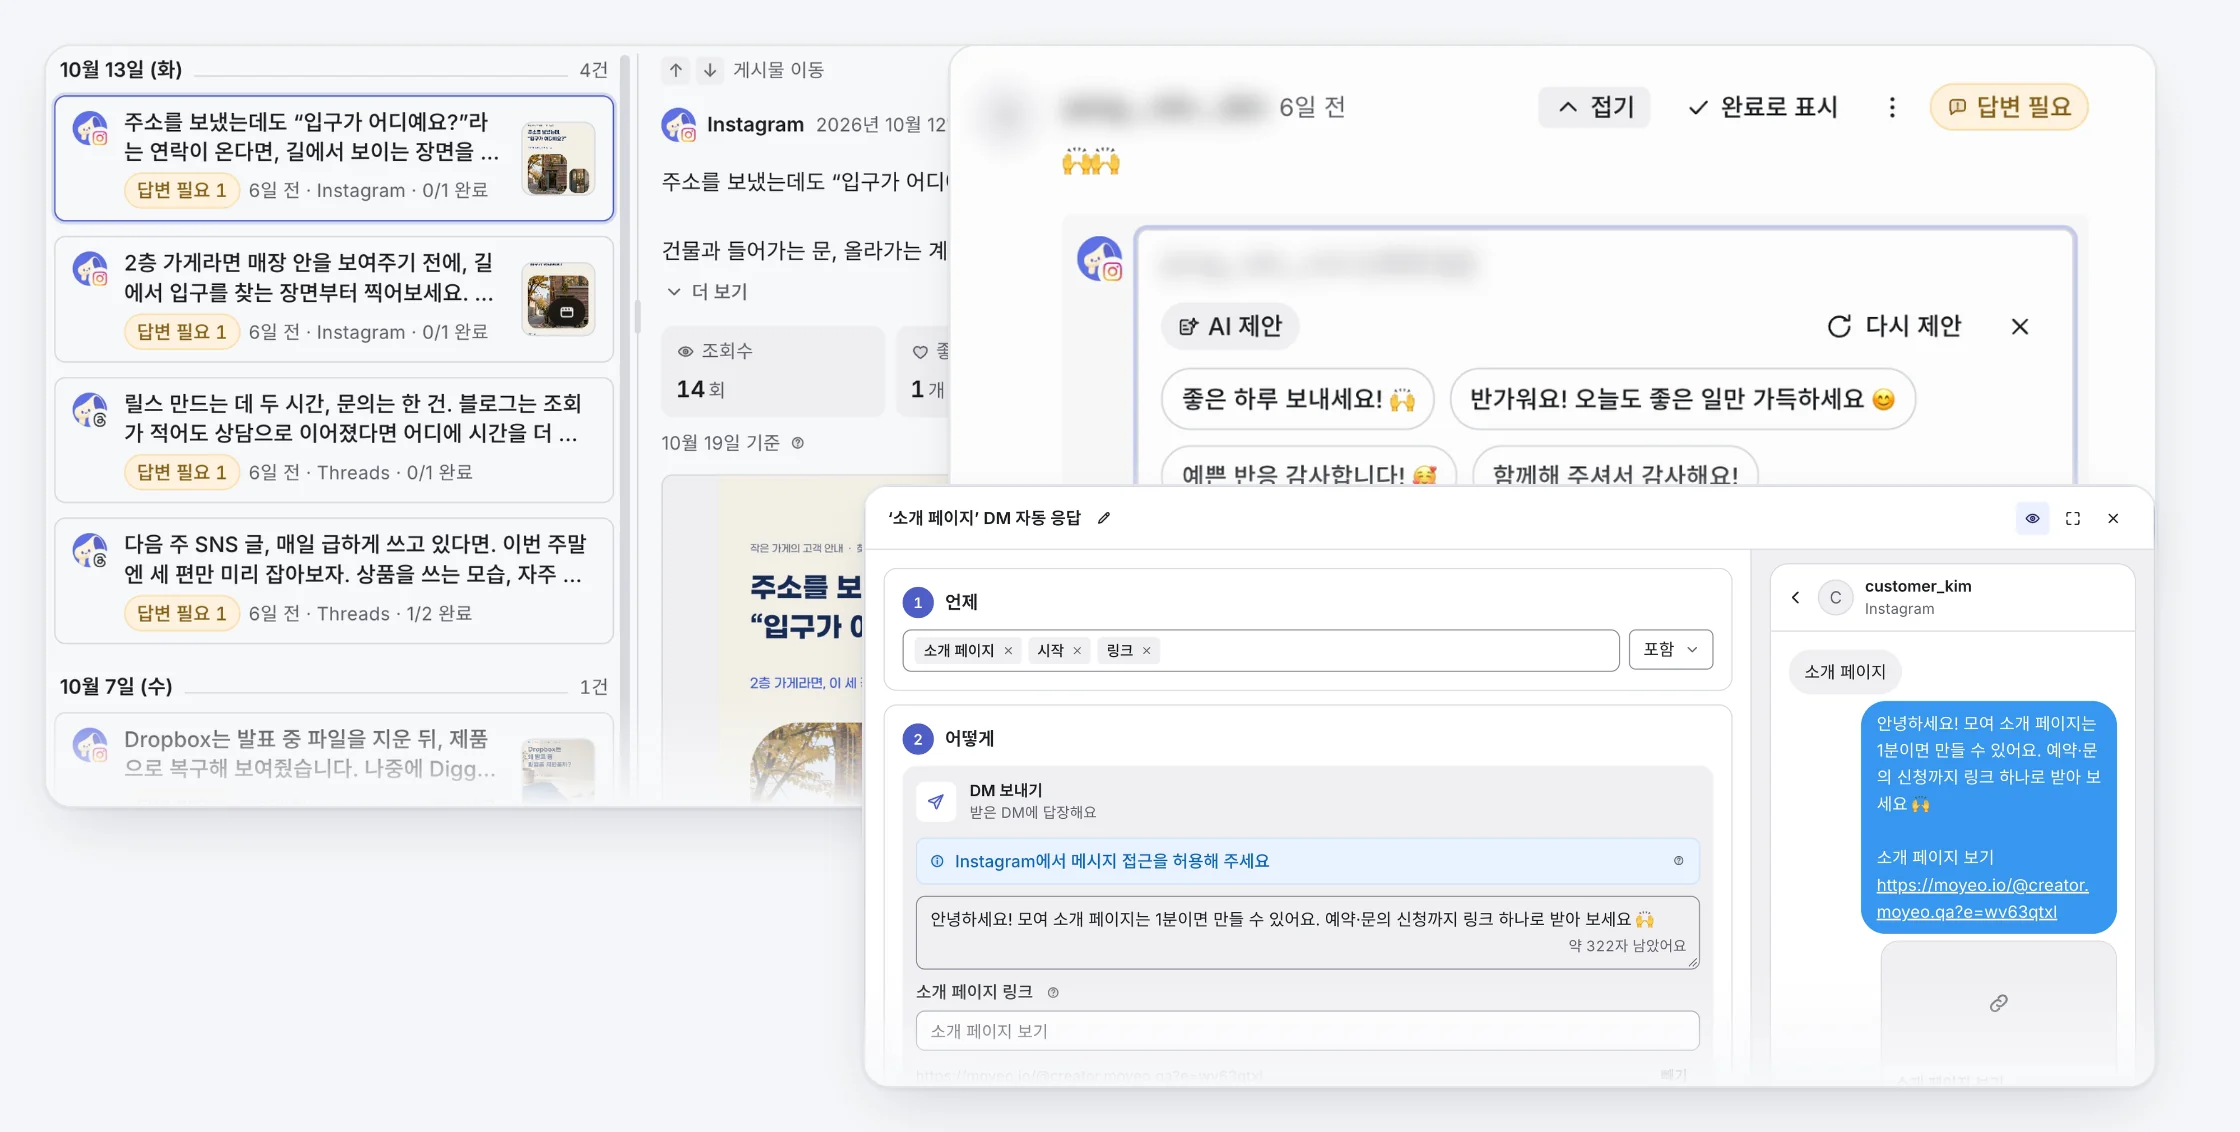Collapse the comment with 접기
Viewport: 2240px width, 1132px height.
(x=1595, y=107)
